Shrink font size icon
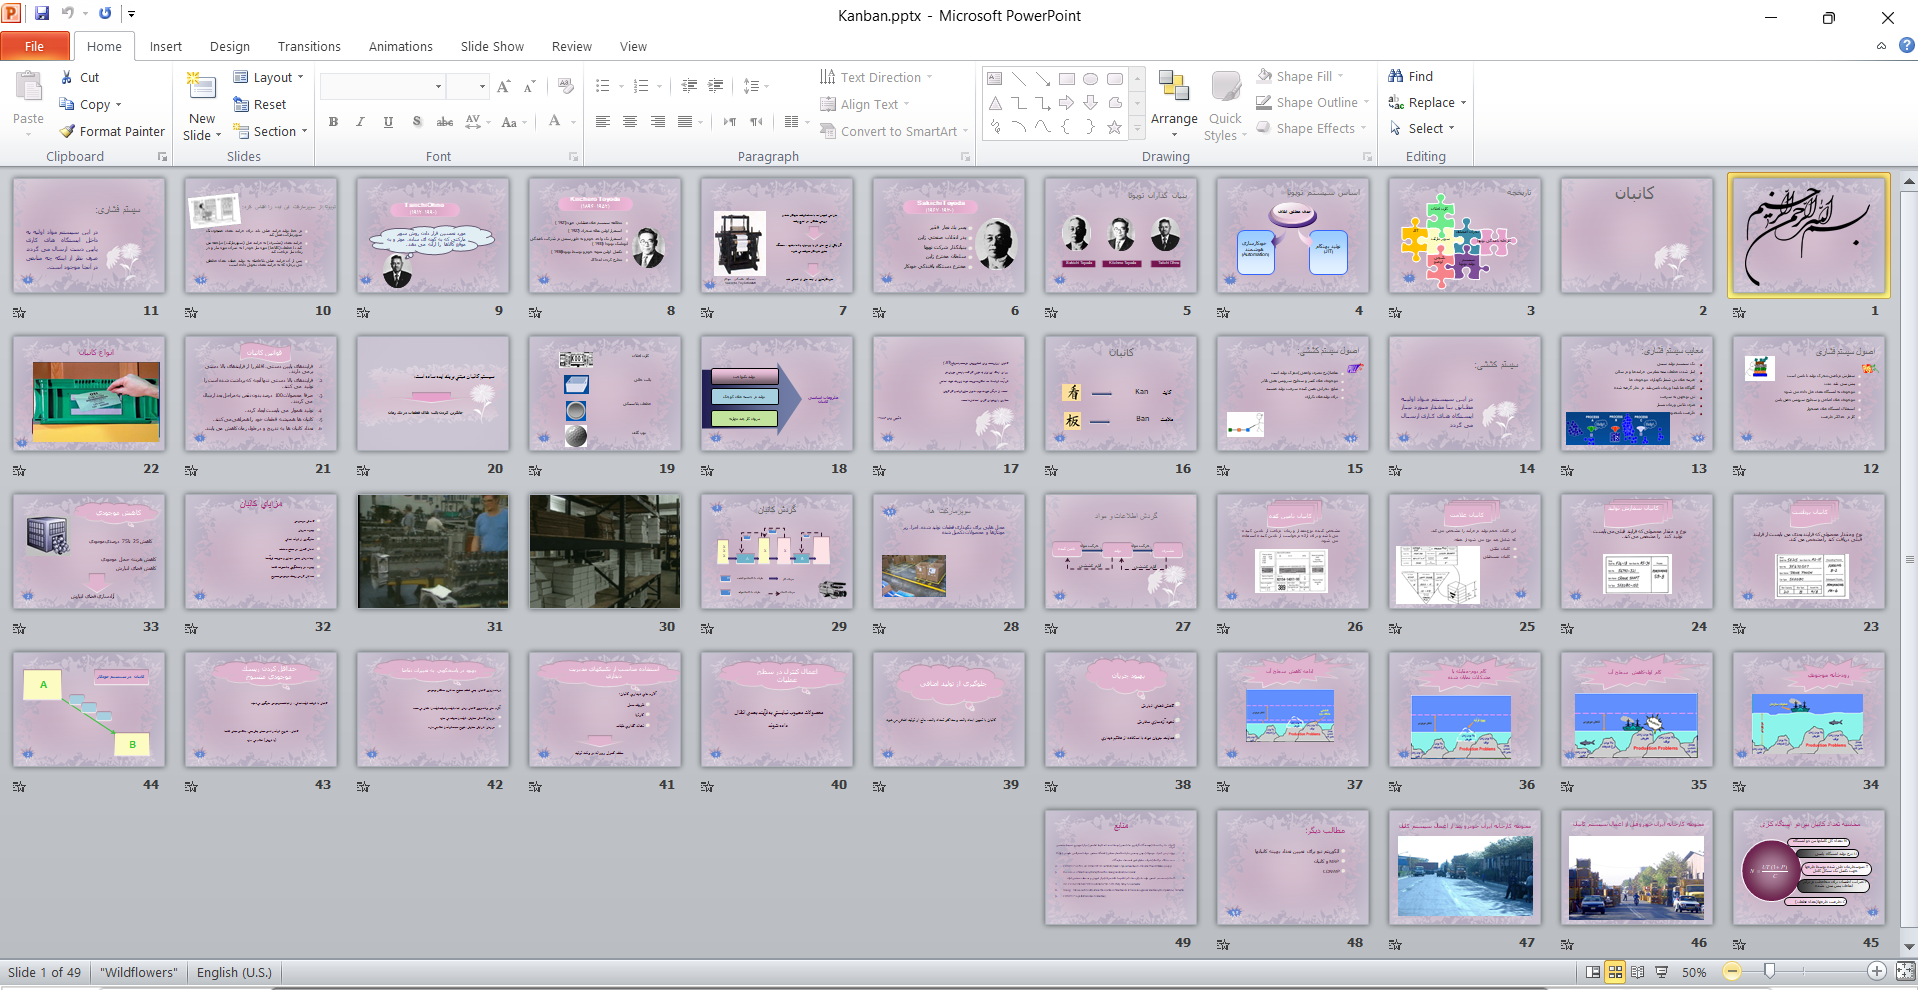This screenshot has height=990, width=1918. click(x=530, y=87)
